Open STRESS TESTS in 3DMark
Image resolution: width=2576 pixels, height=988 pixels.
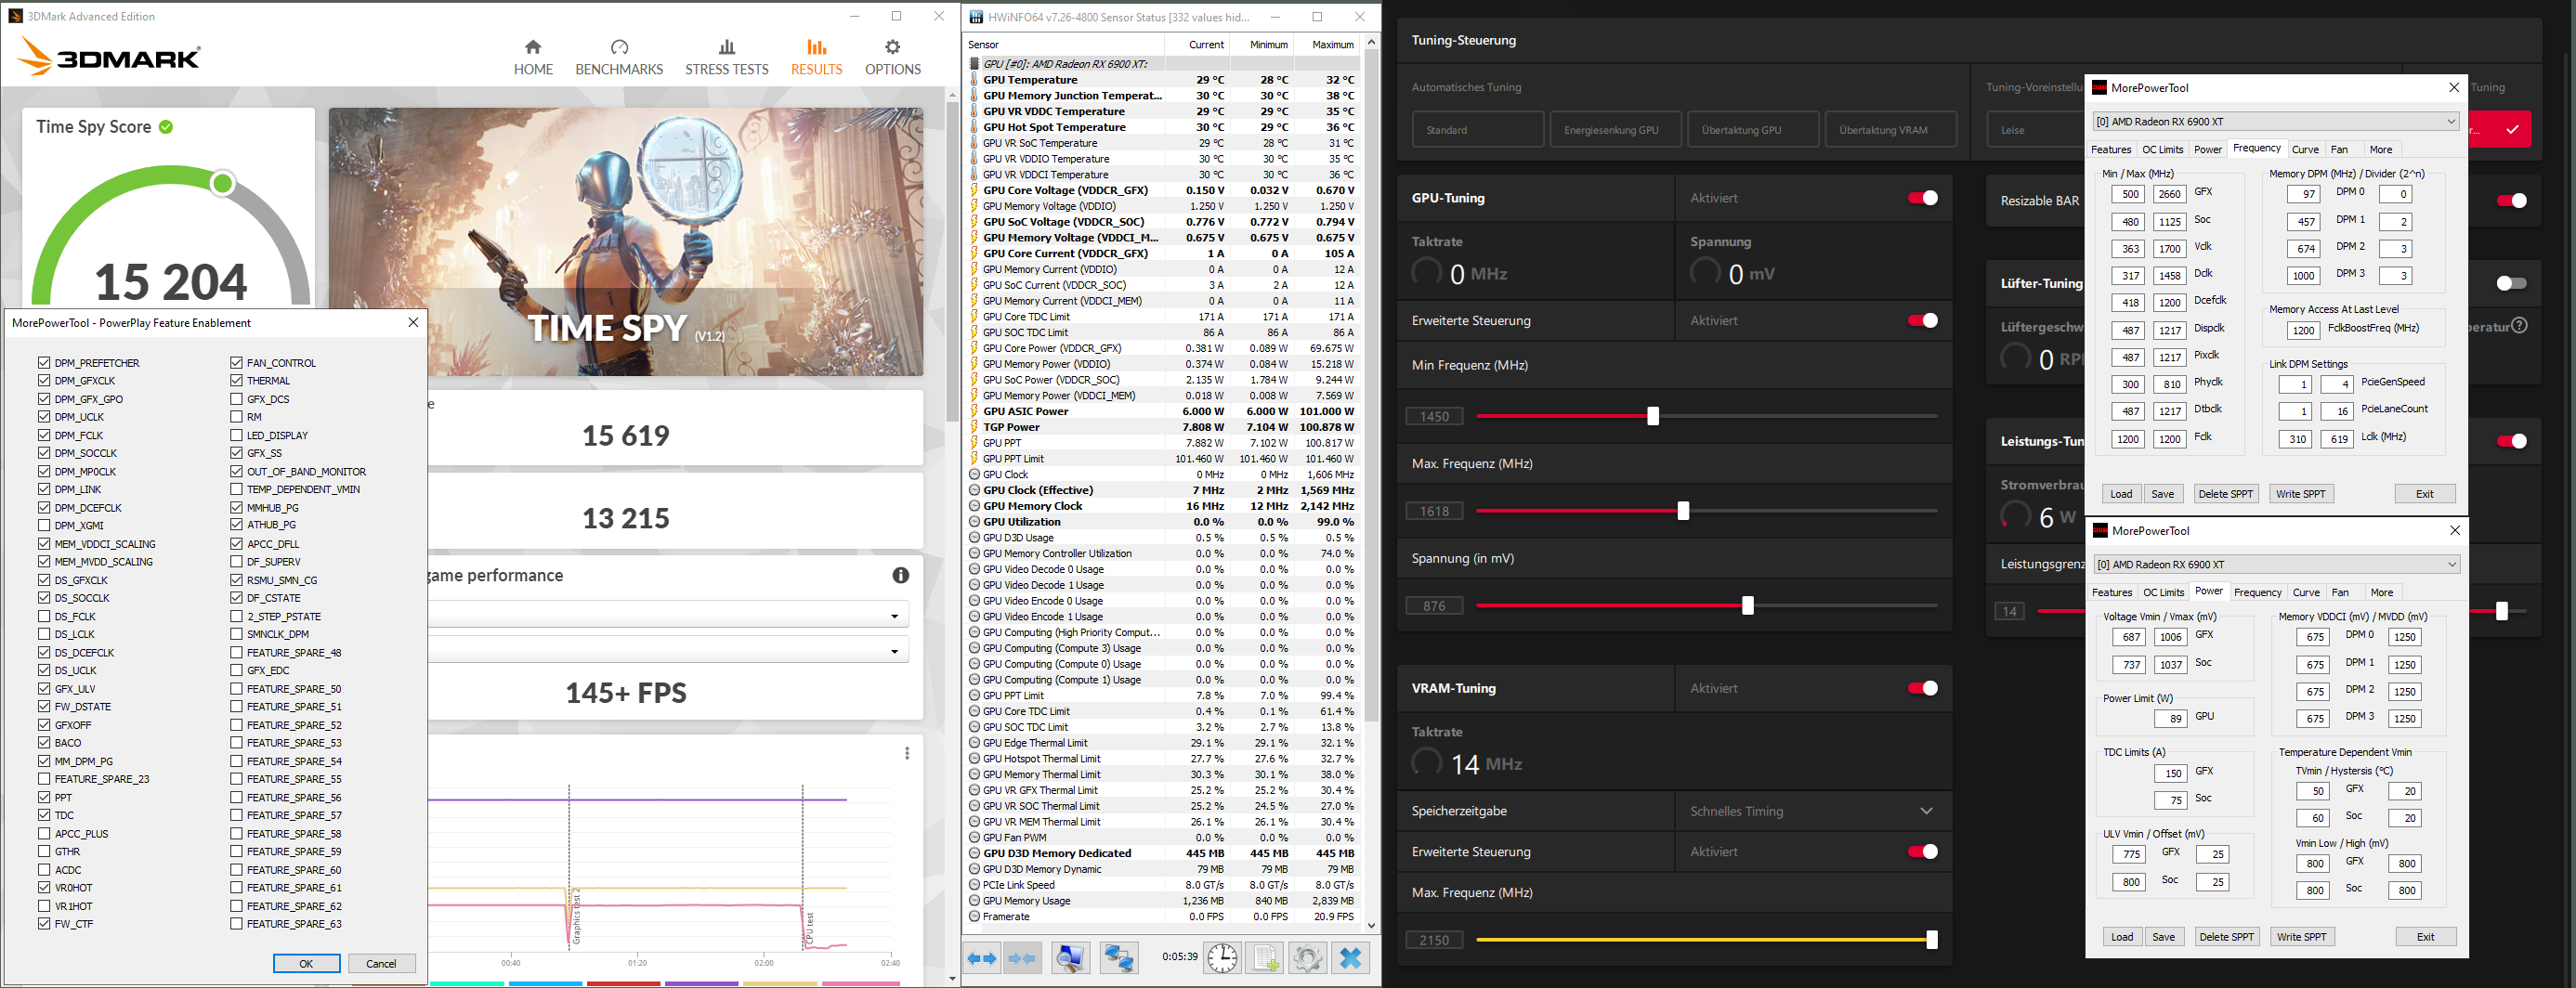(x=727, y=58)
